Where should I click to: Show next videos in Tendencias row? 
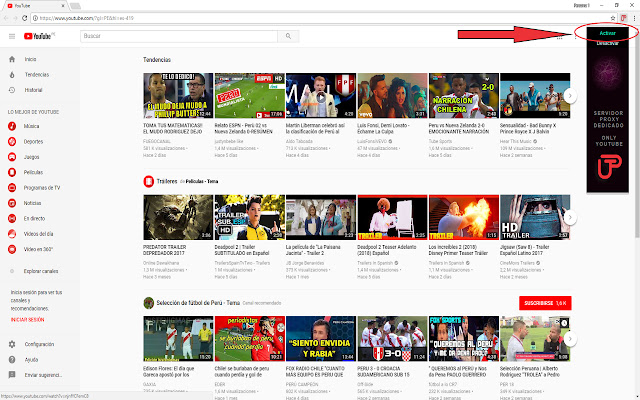[x=570, y=96]
